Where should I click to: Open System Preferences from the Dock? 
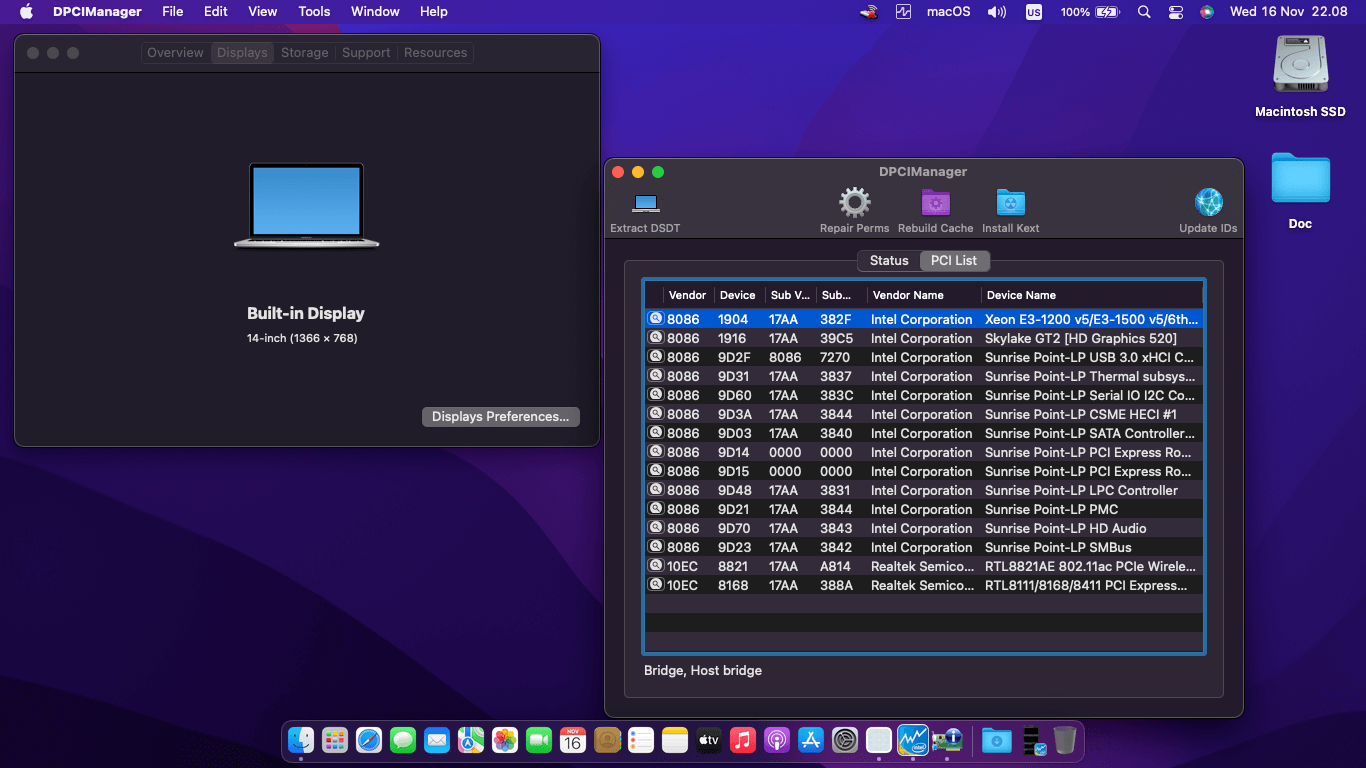[845, 740]
